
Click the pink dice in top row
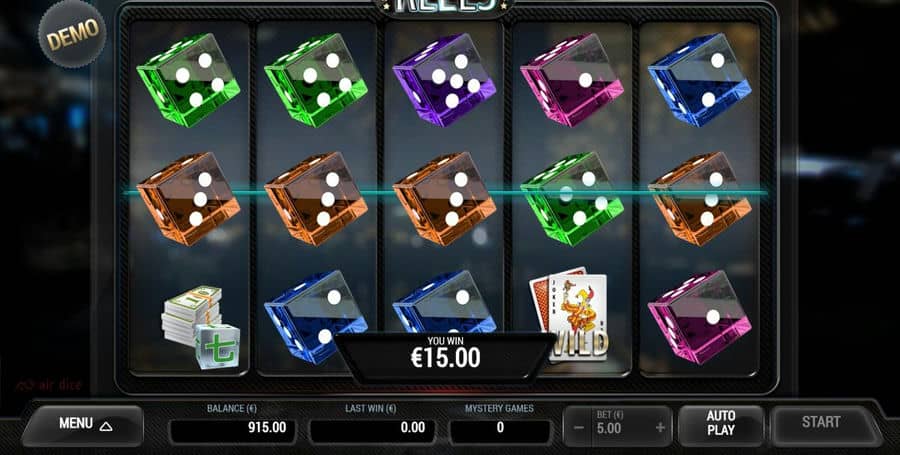tap(572, 79)
